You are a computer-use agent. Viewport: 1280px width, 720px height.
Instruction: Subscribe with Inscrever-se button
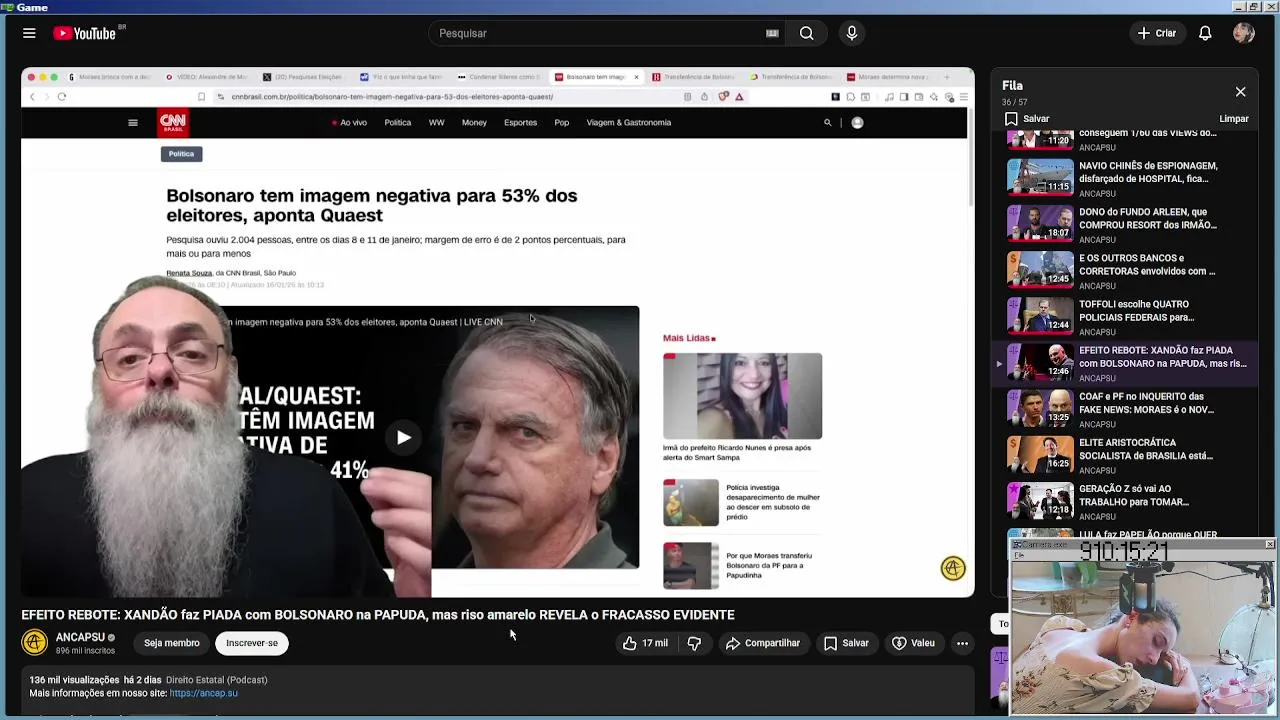click(252, 643)
